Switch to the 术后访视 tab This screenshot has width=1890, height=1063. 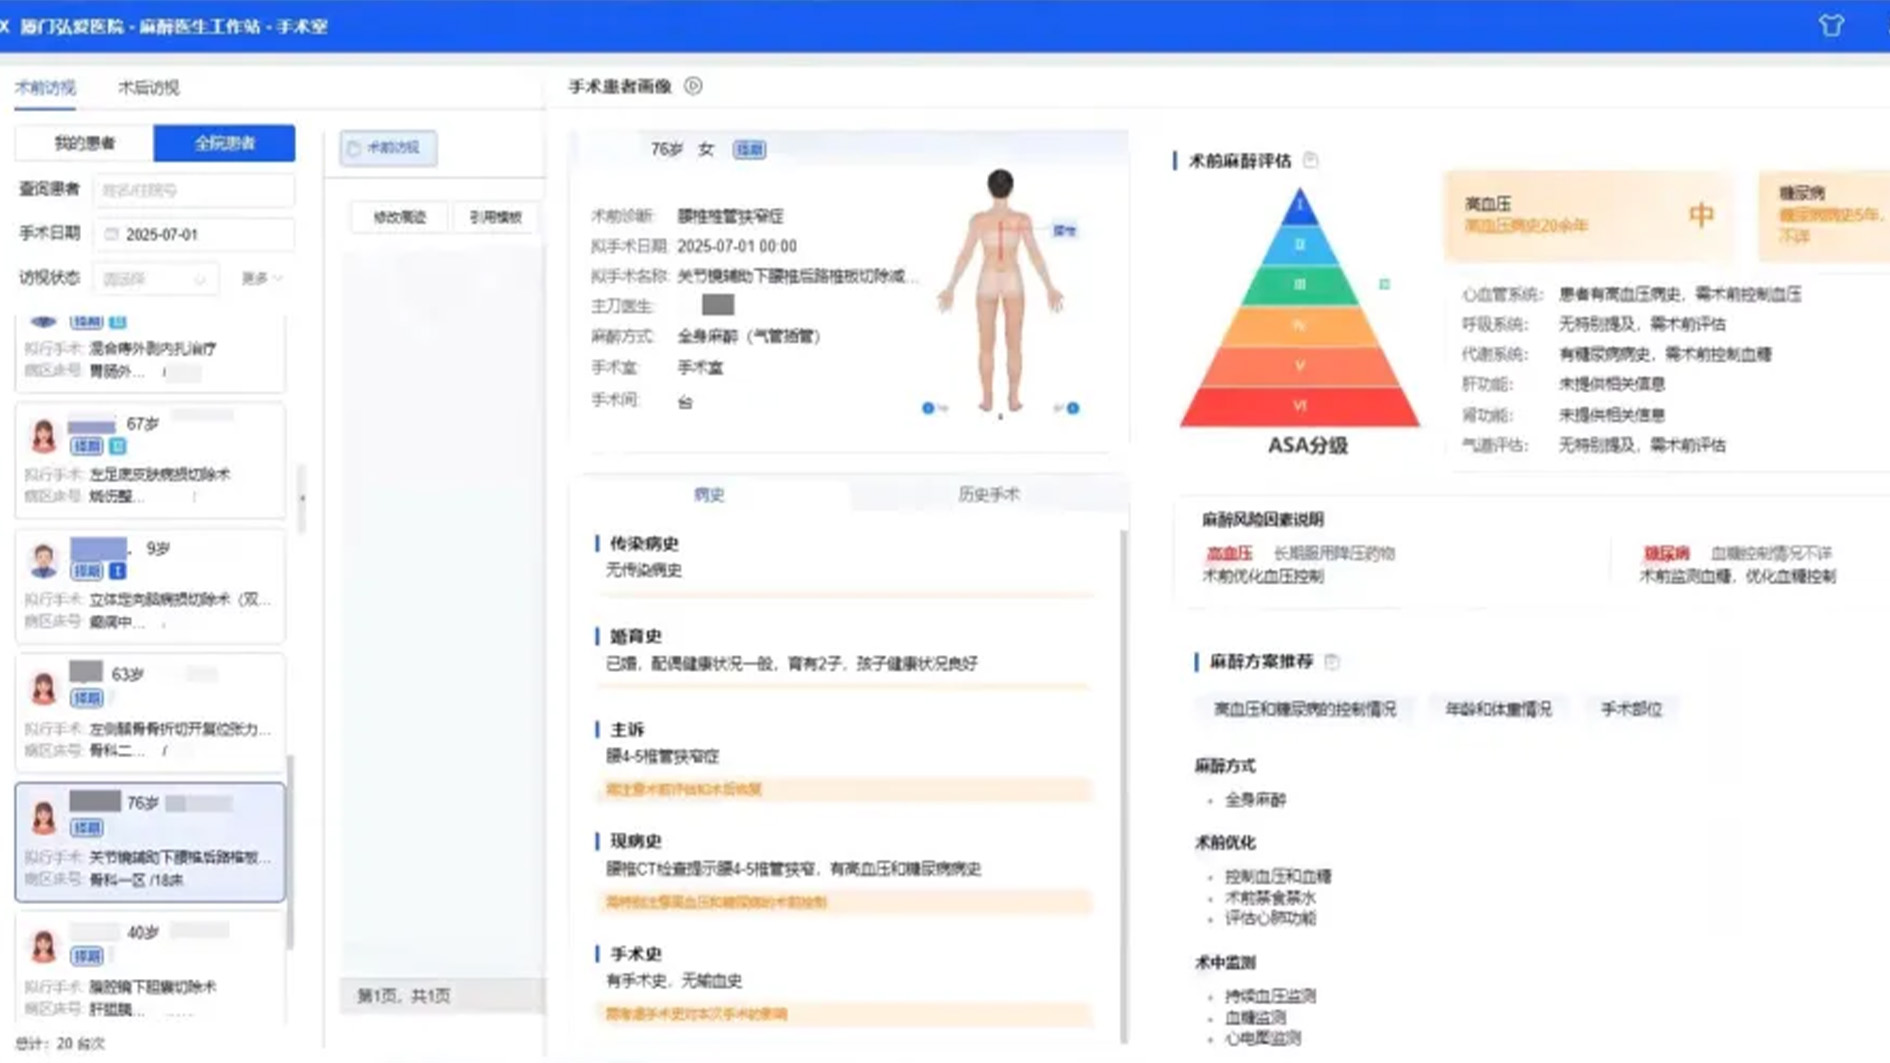pyautogui.click(x=149, y=88)
